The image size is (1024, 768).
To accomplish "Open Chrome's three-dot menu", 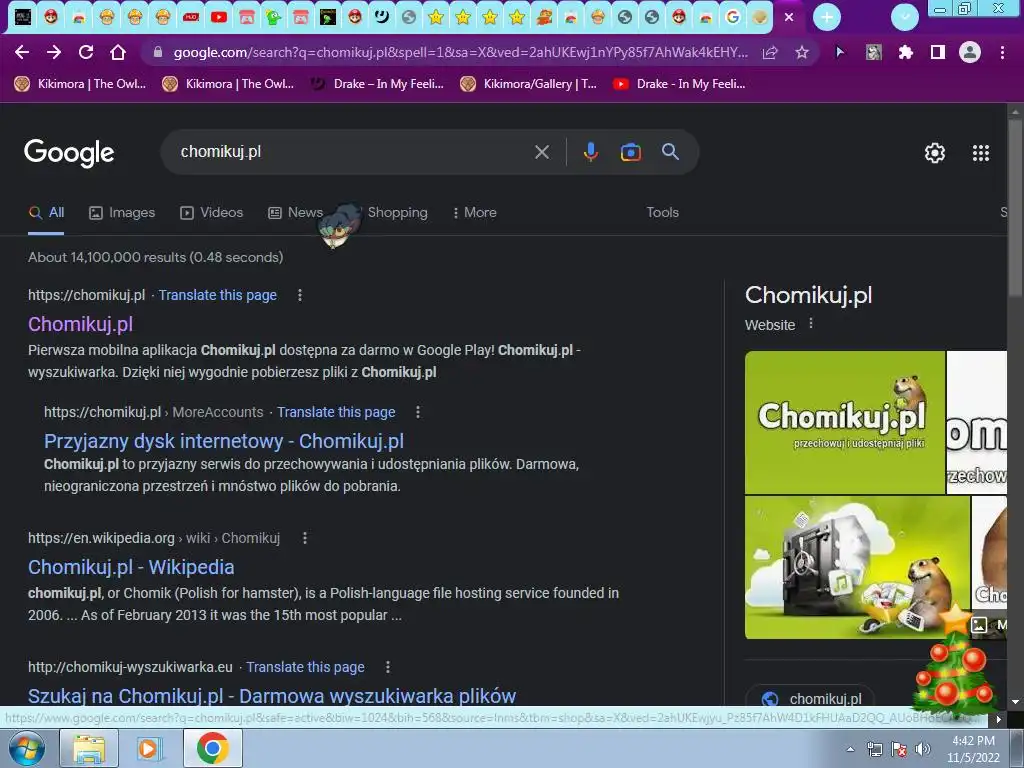I will coord(1002,52).
